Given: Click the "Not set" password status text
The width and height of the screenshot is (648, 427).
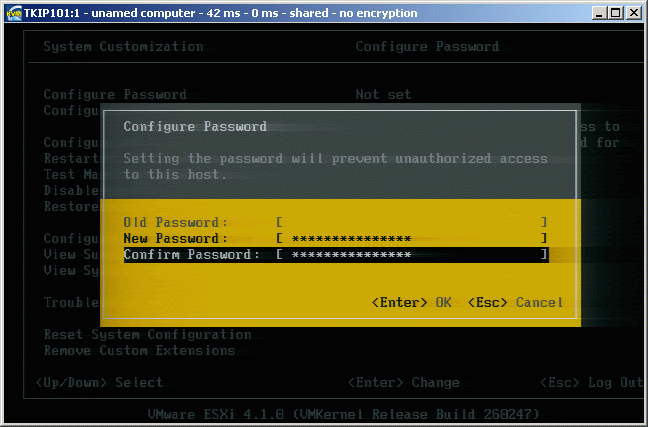Looking at the screenshot, I should click(383, 95).
